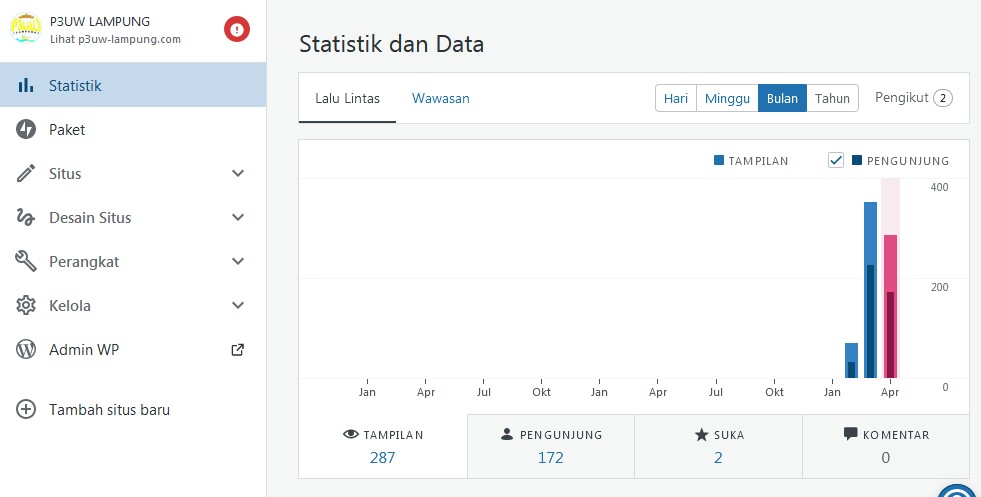Expand the Desain Situs menu chevron
Viewport: 981px width, 497px height.
point(238,217)
